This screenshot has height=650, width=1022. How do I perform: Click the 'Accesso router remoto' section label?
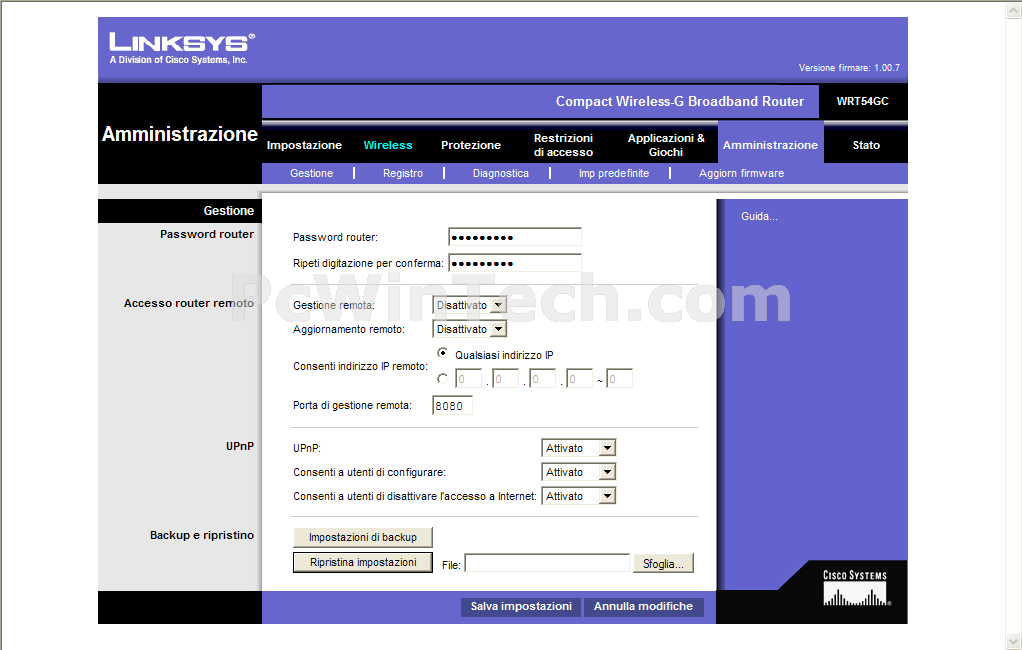[189, 303]
